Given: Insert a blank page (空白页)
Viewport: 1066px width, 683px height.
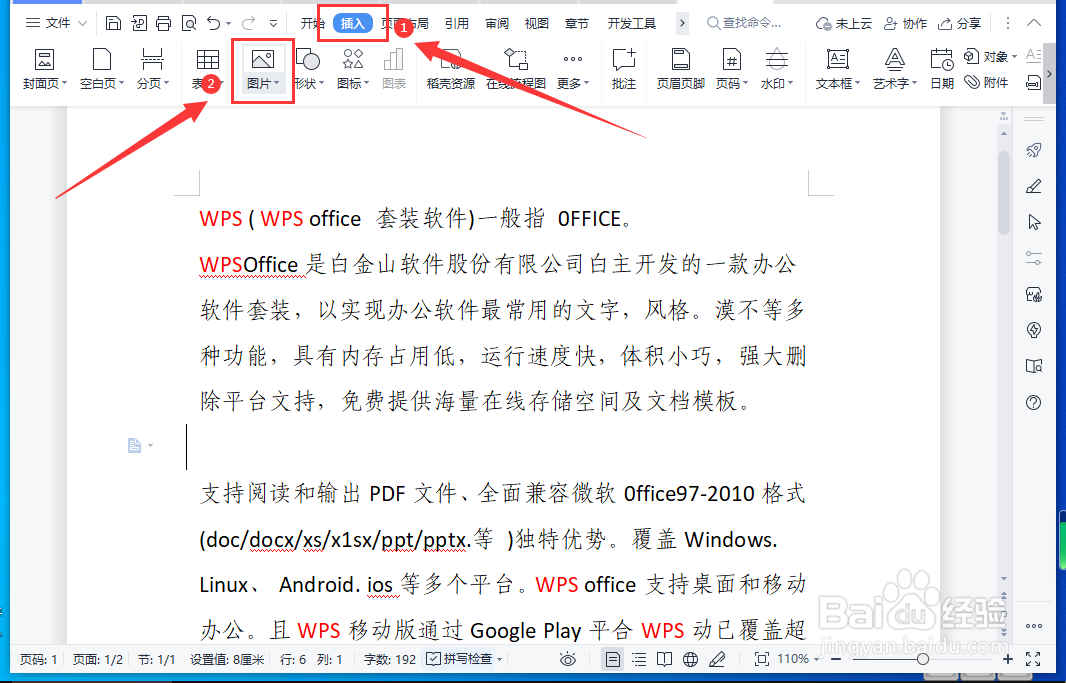Looking at the screenshot, I should [102, 68].
